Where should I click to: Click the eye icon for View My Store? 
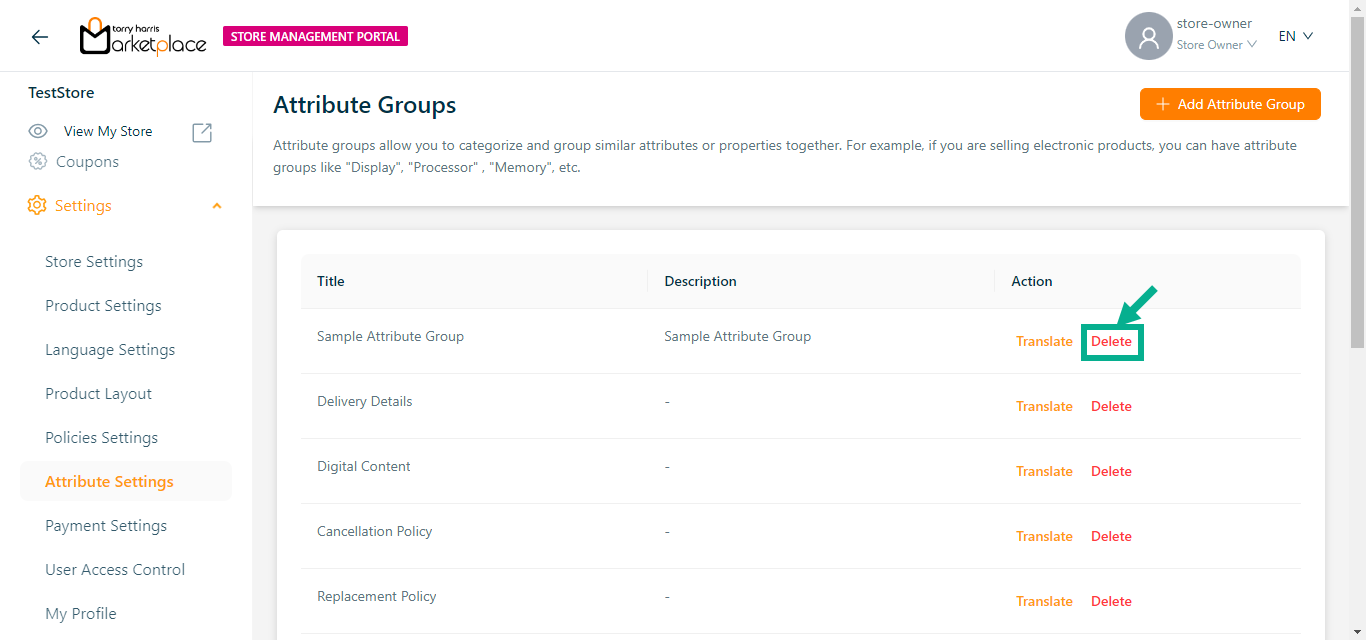click(38, 131)
